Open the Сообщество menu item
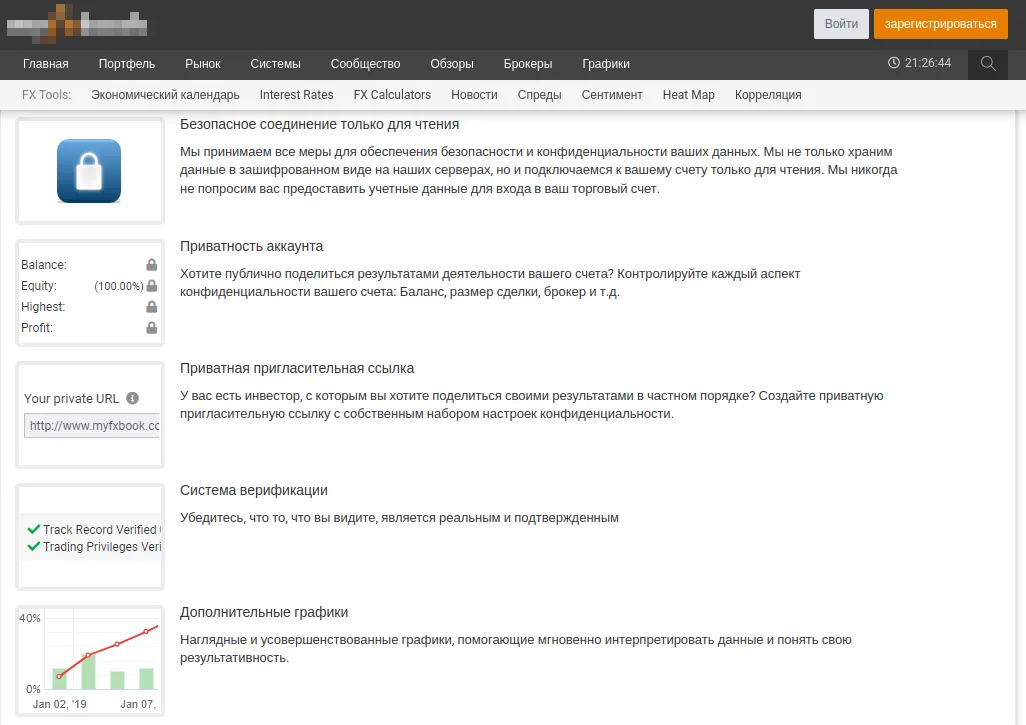The width and height of the screenshot is (1026, 725). 365,63
